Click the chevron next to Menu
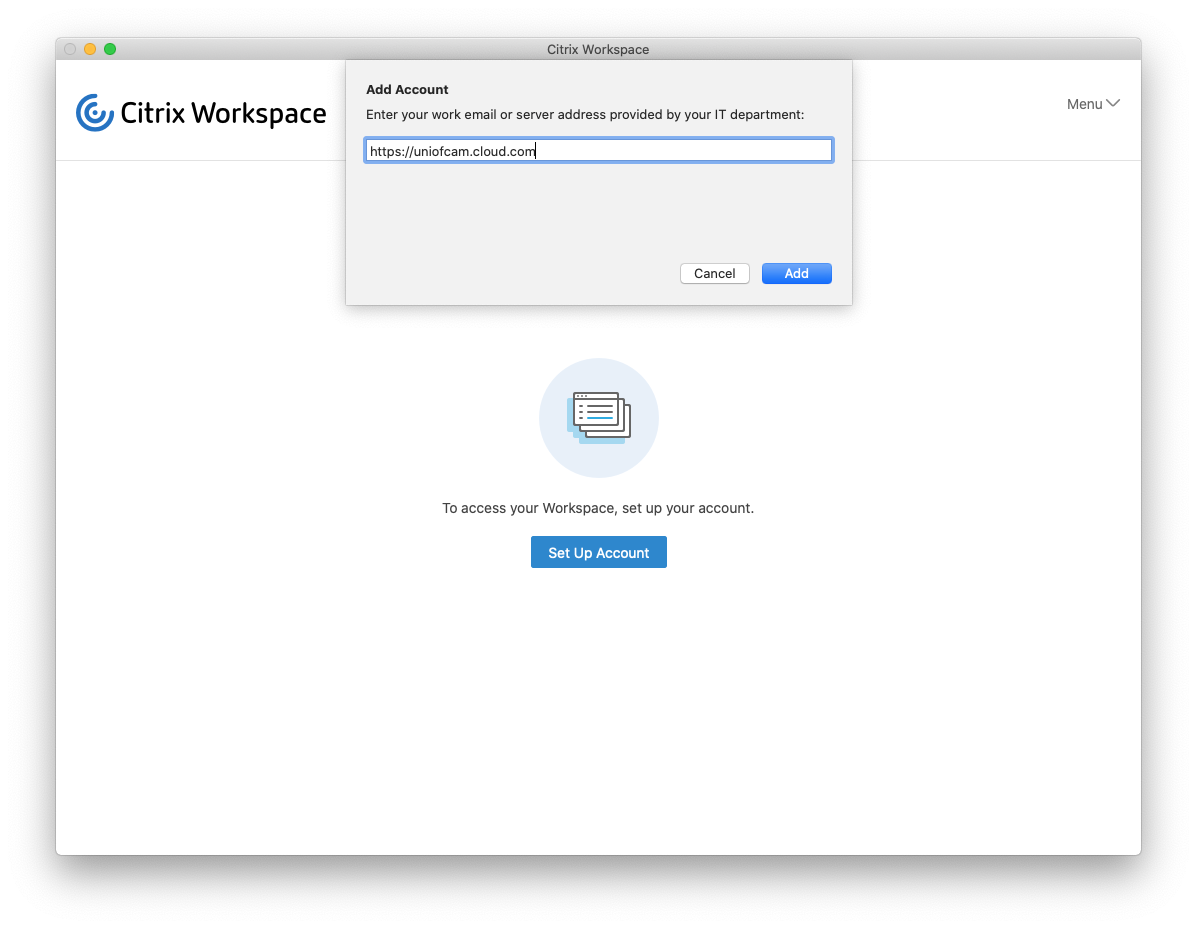This screenshot has height=929, width=1197. point(1115,103)
